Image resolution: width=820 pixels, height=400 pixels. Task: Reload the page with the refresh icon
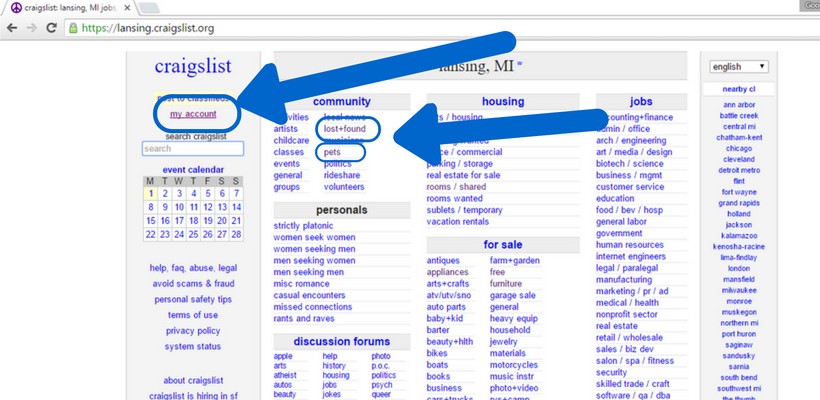click(x=51, y=28)
